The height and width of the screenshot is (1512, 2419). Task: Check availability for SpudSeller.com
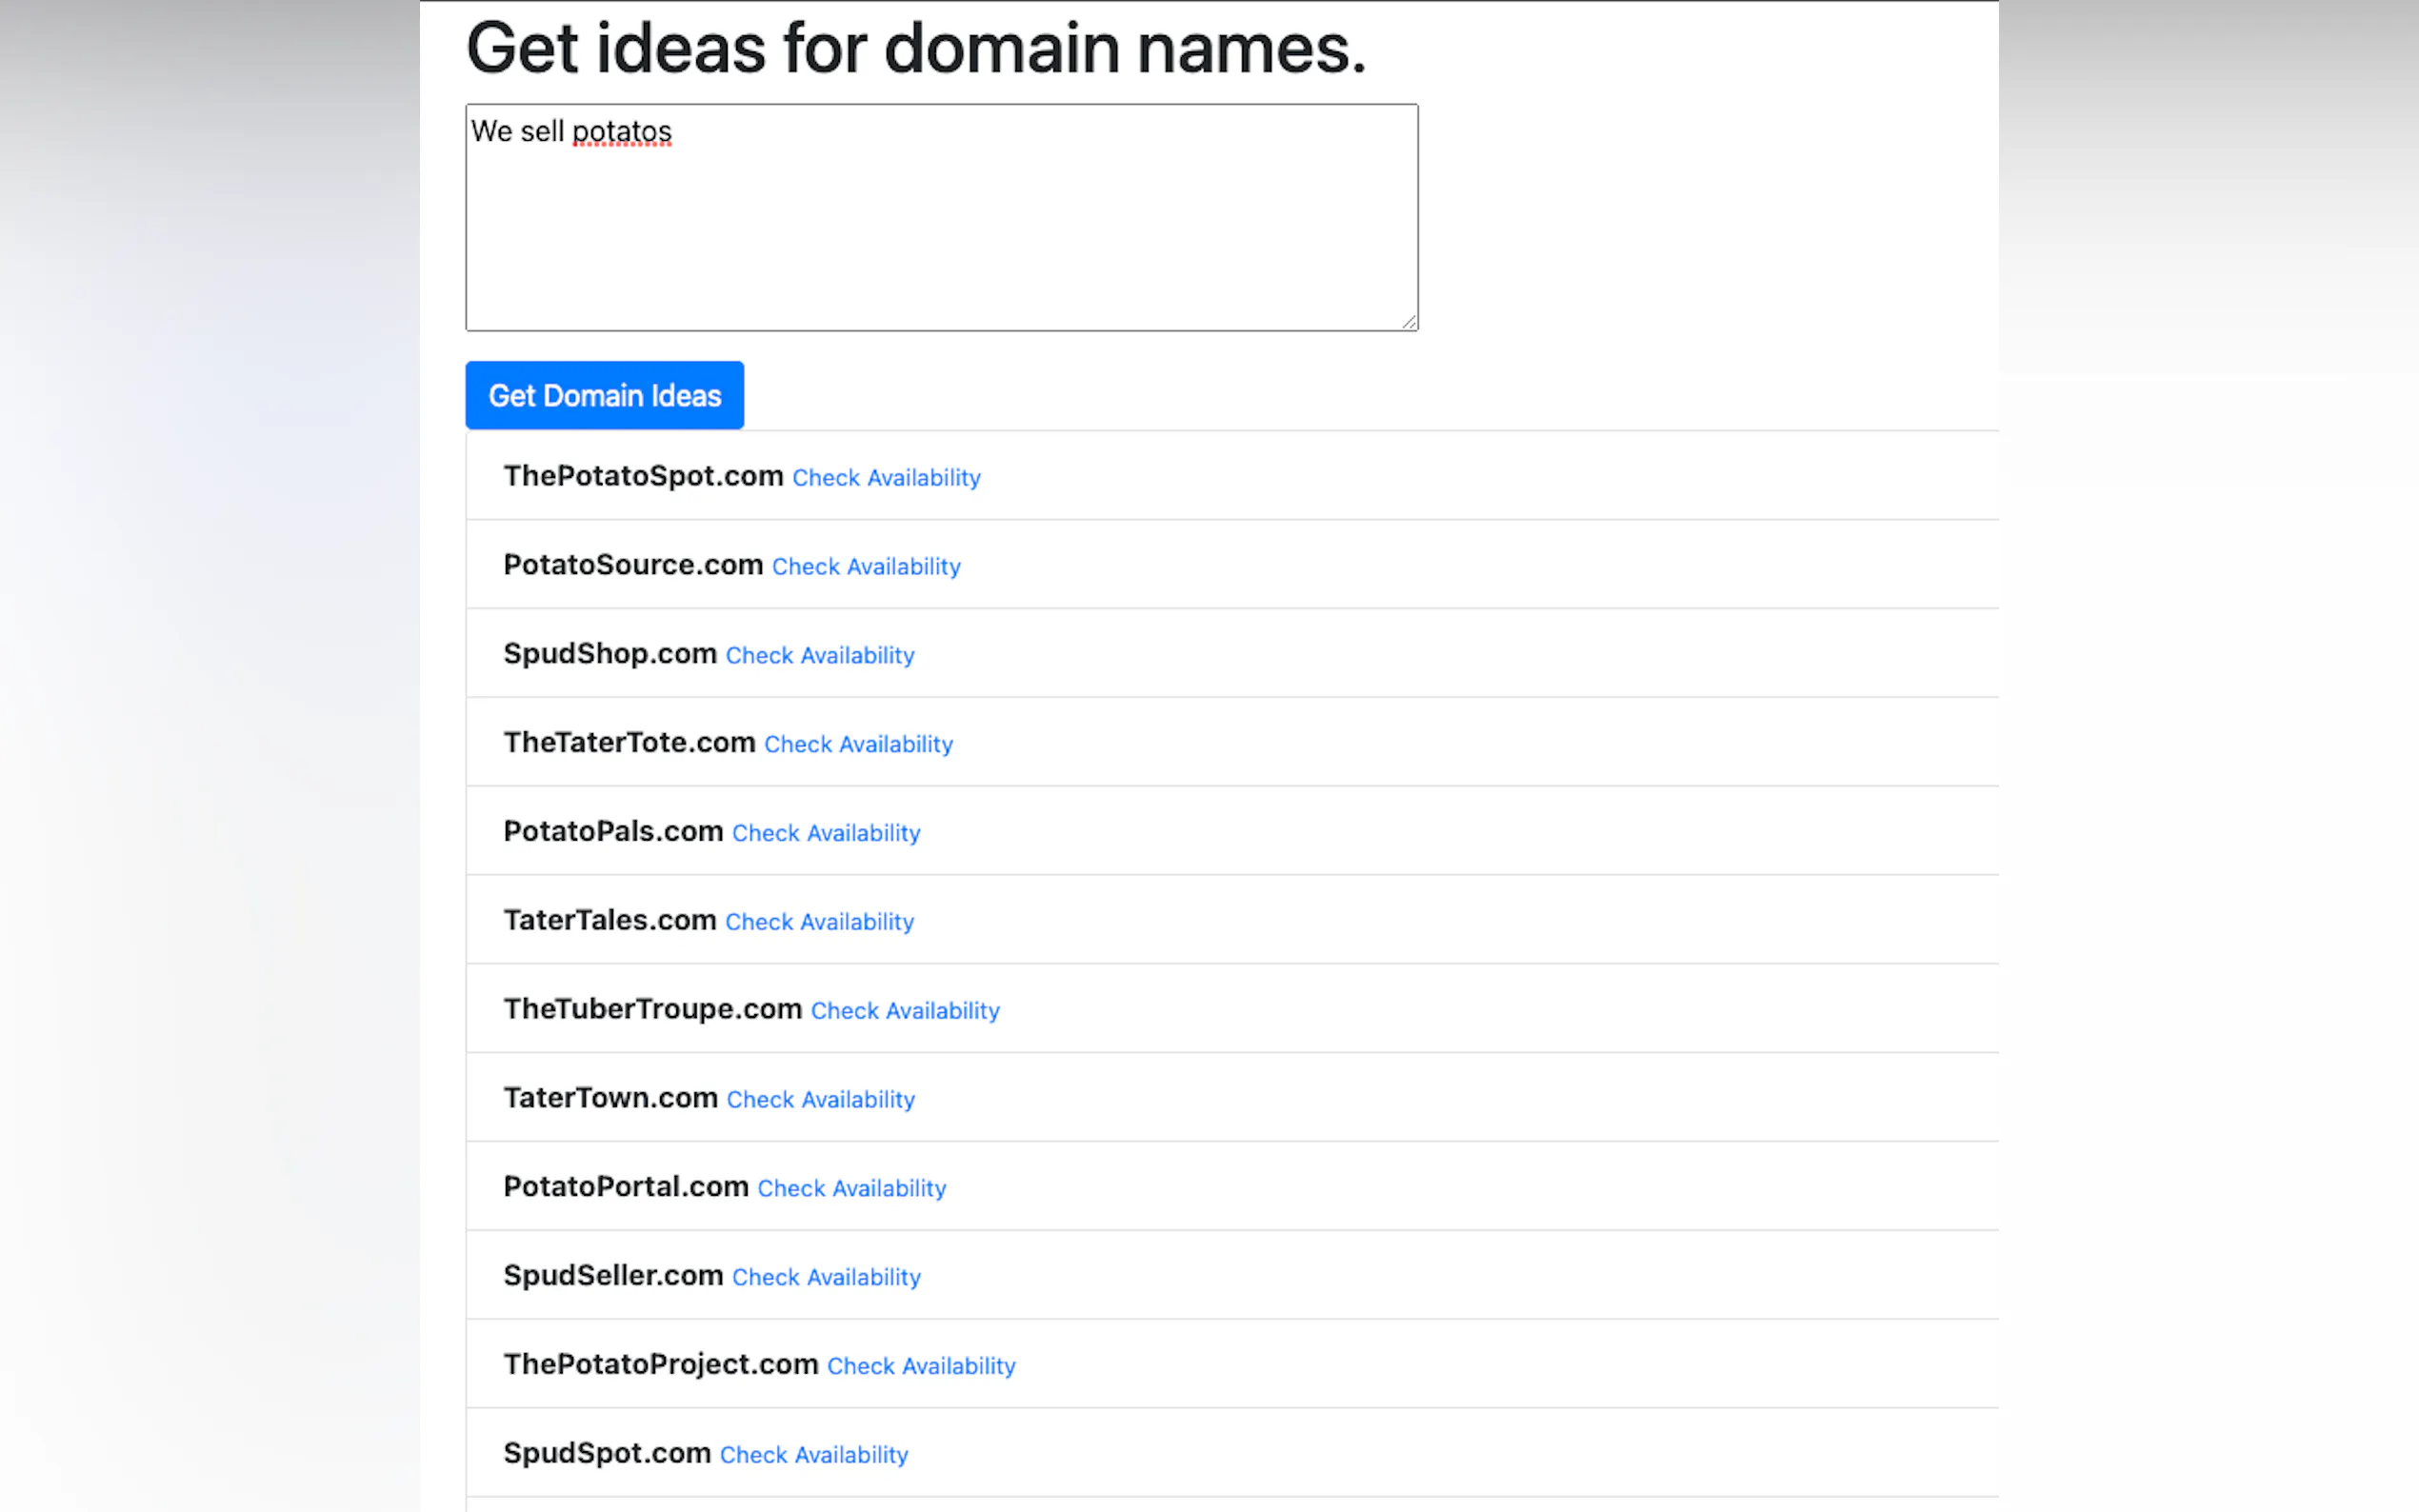[x=826, y=1277]
